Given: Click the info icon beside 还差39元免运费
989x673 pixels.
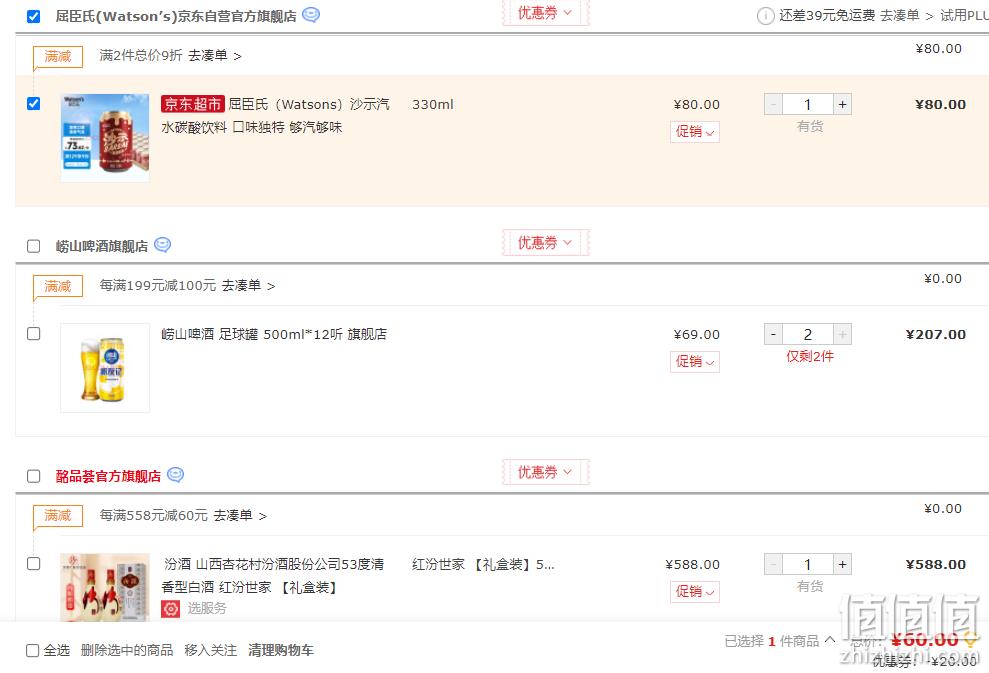Looking at the screenshot, I should click(765, 16).
